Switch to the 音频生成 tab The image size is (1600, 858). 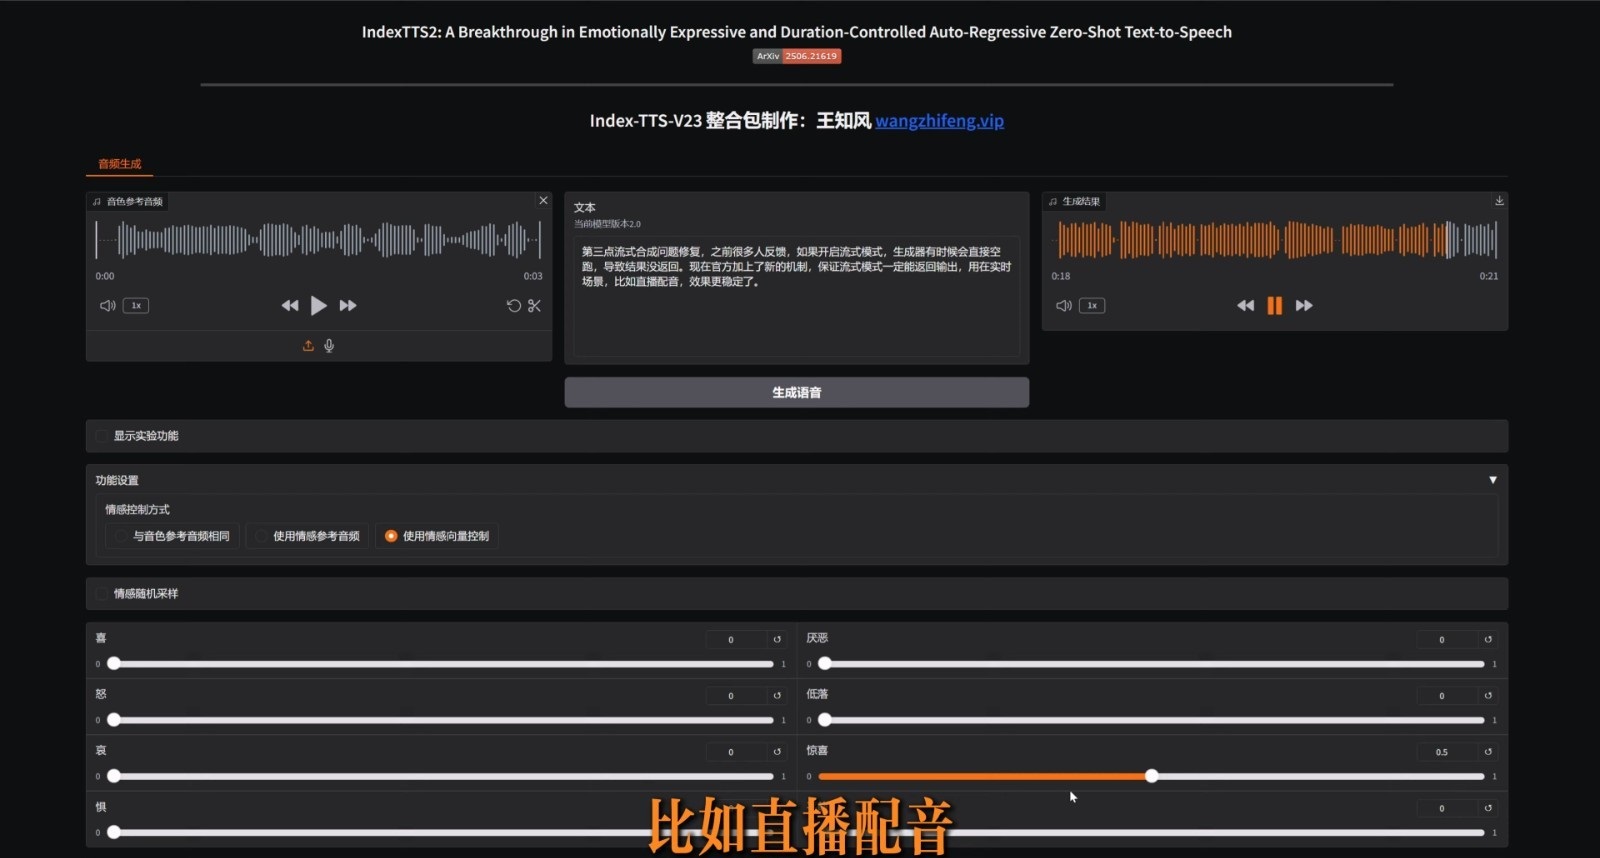coord(120,164)
